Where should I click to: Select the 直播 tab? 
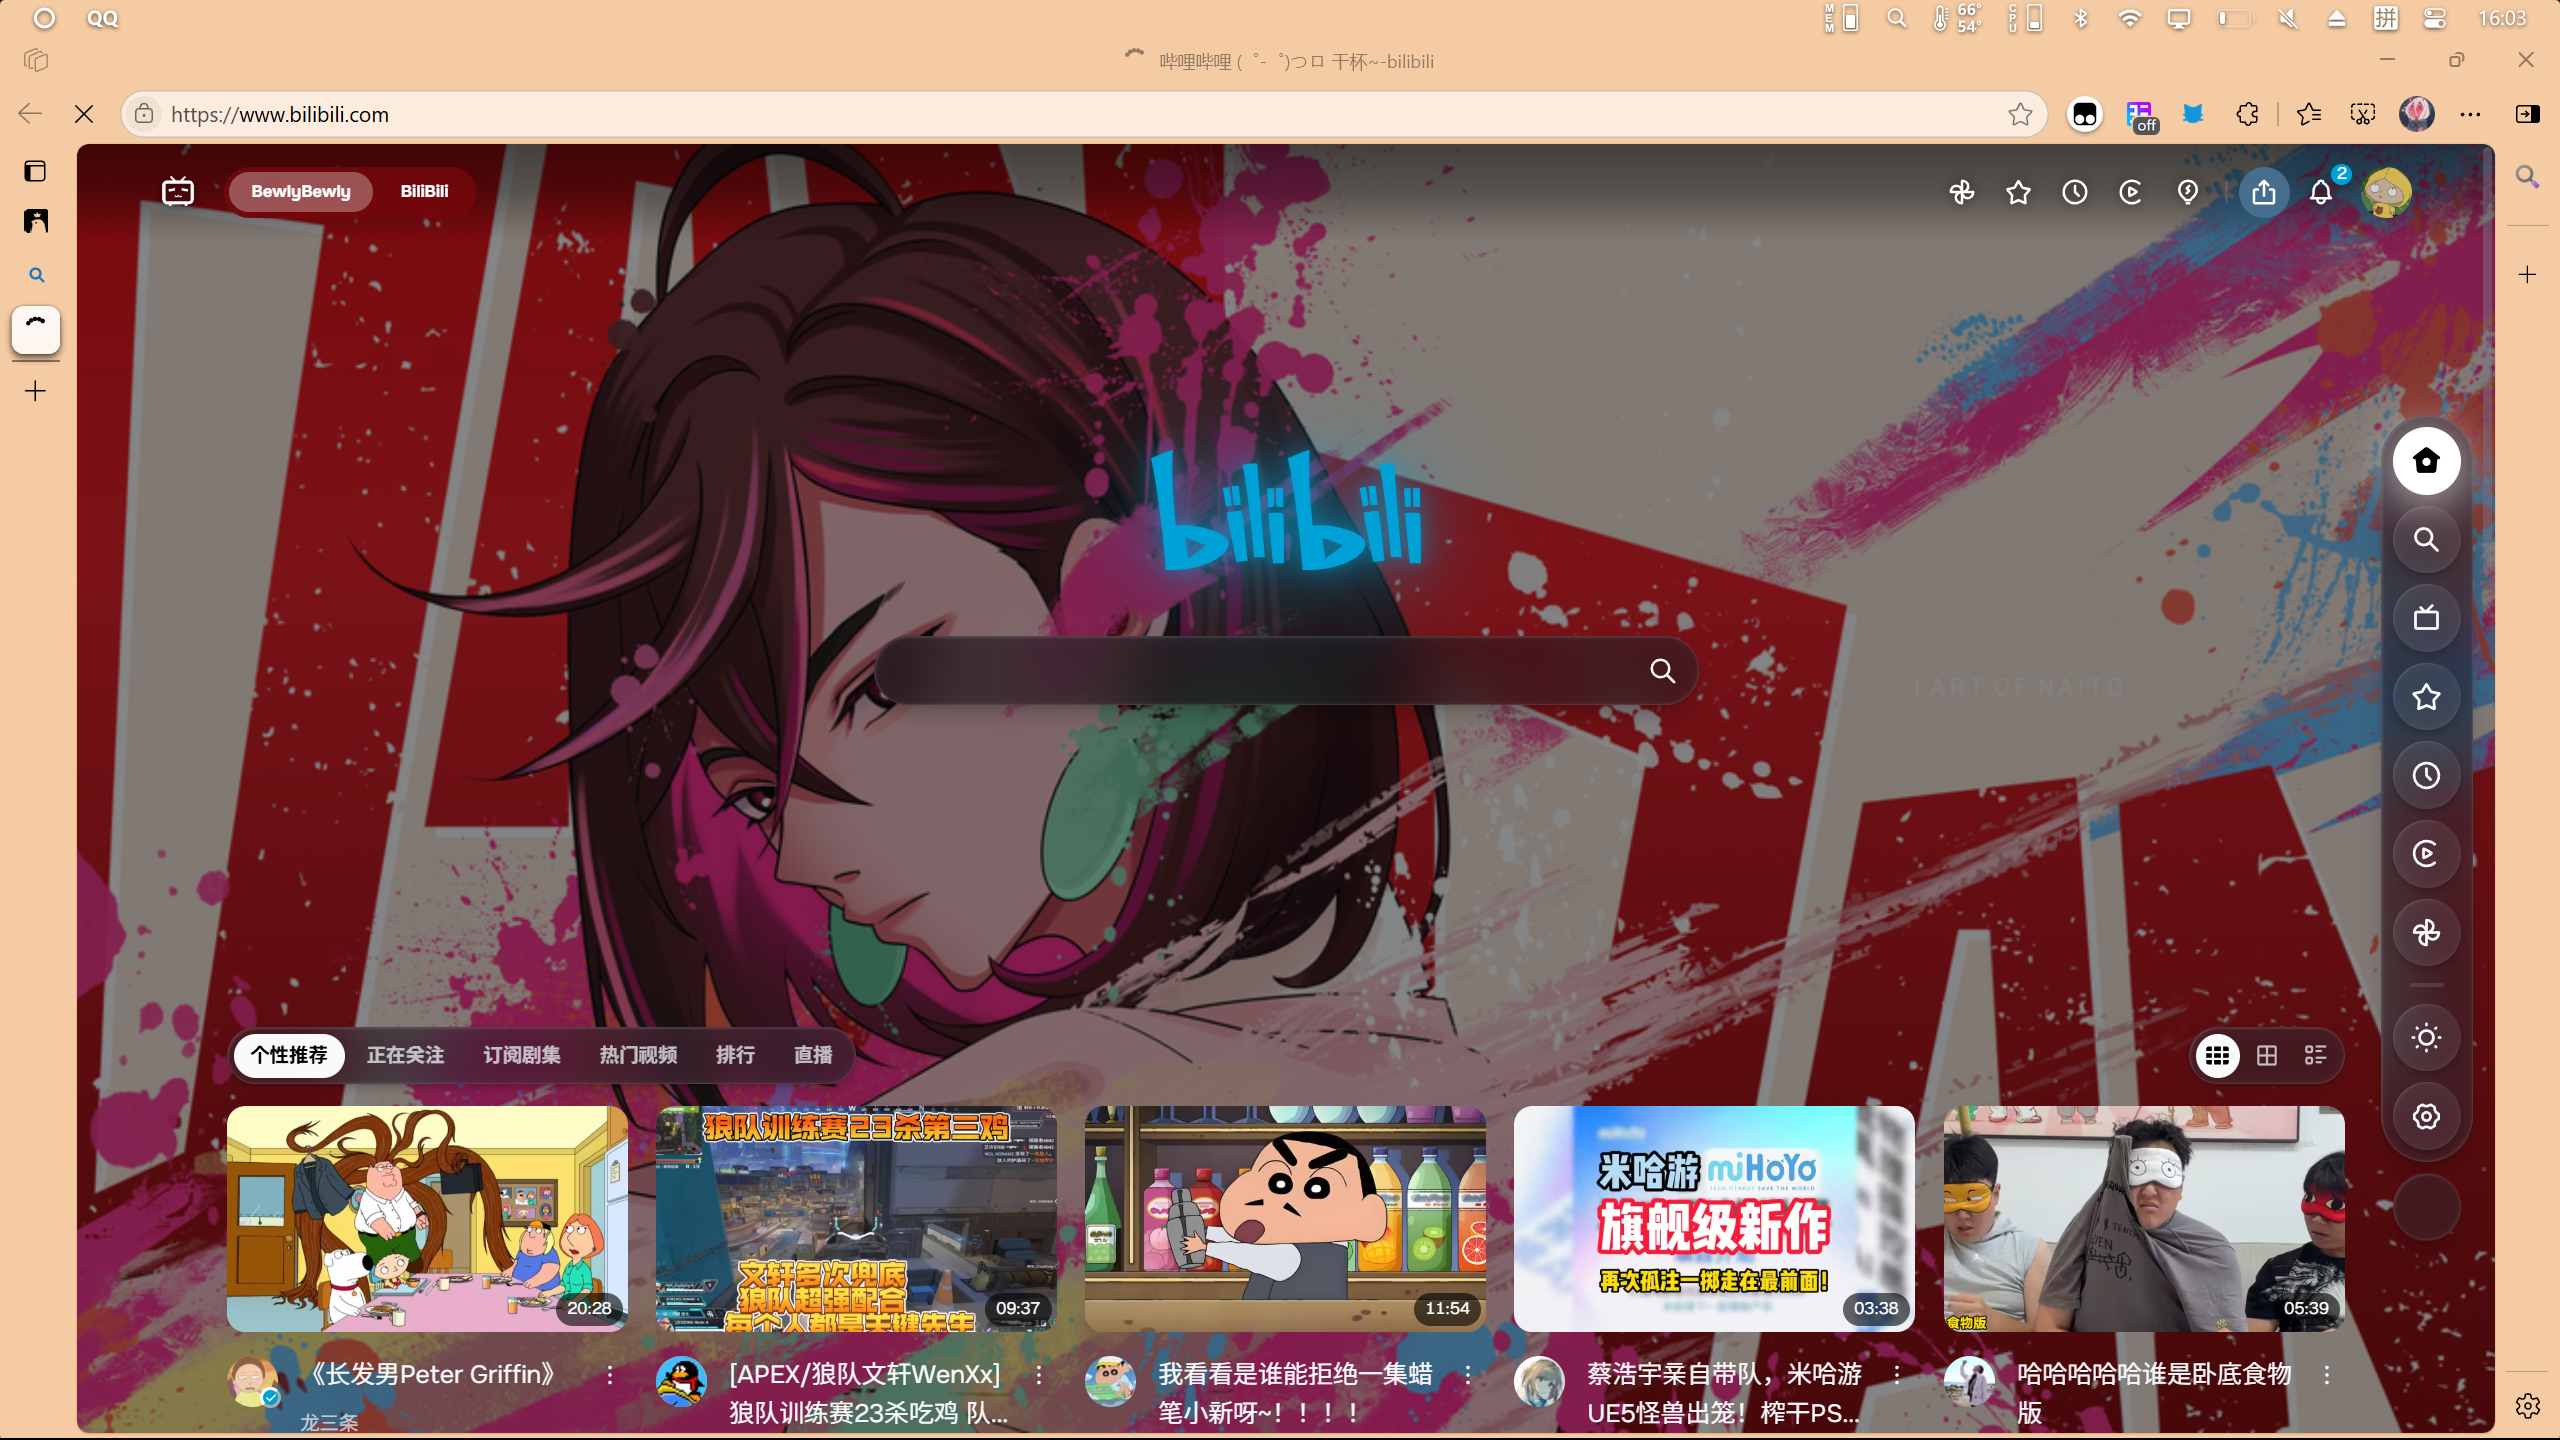(x=813, y=1055)
